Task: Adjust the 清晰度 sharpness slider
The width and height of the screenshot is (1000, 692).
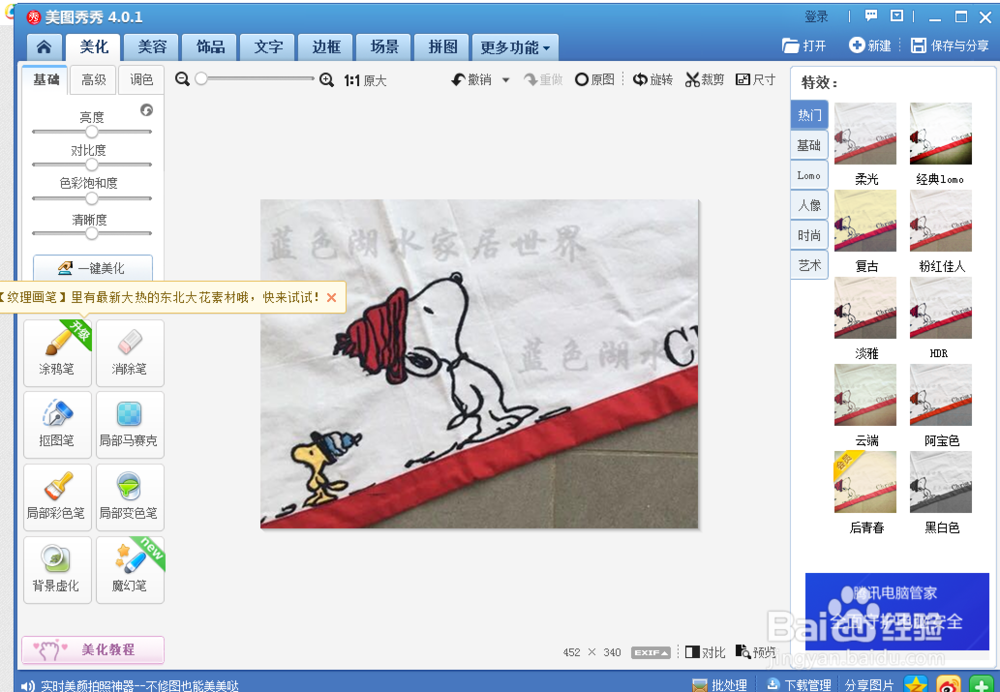Action: click(x=92, y=233)
